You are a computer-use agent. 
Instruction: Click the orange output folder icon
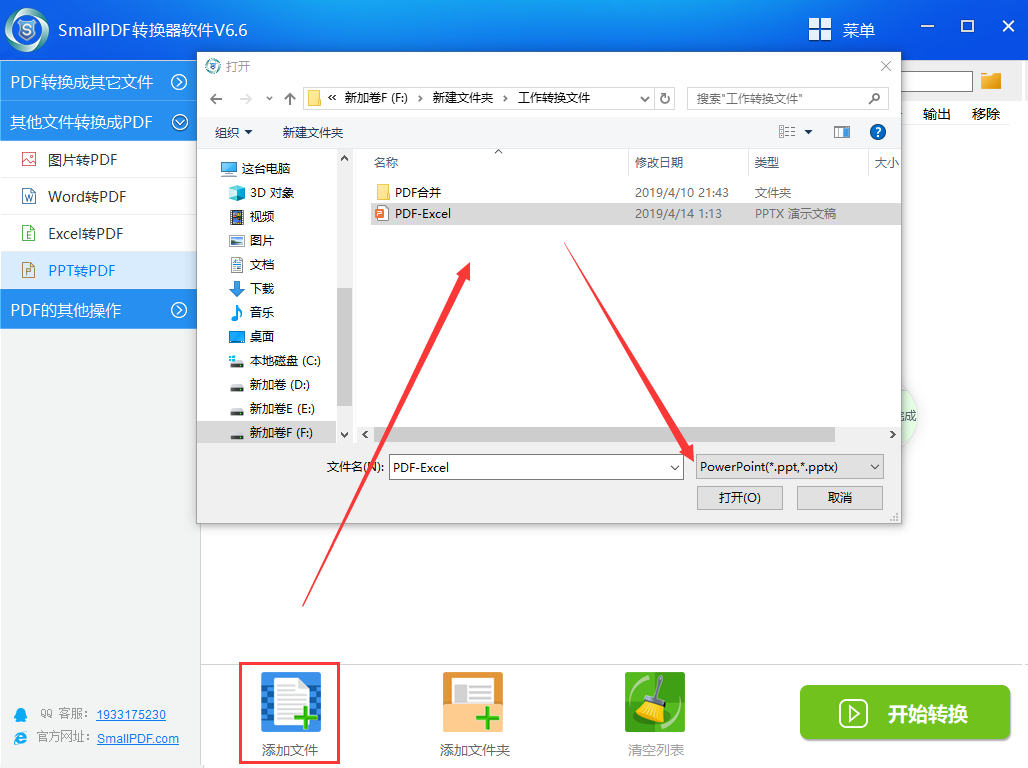point(991,81)
